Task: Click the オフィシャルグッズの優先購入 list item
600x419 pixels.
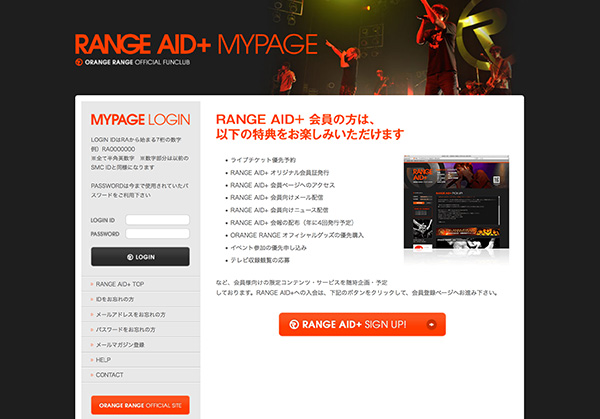Action: coord(297,235)
